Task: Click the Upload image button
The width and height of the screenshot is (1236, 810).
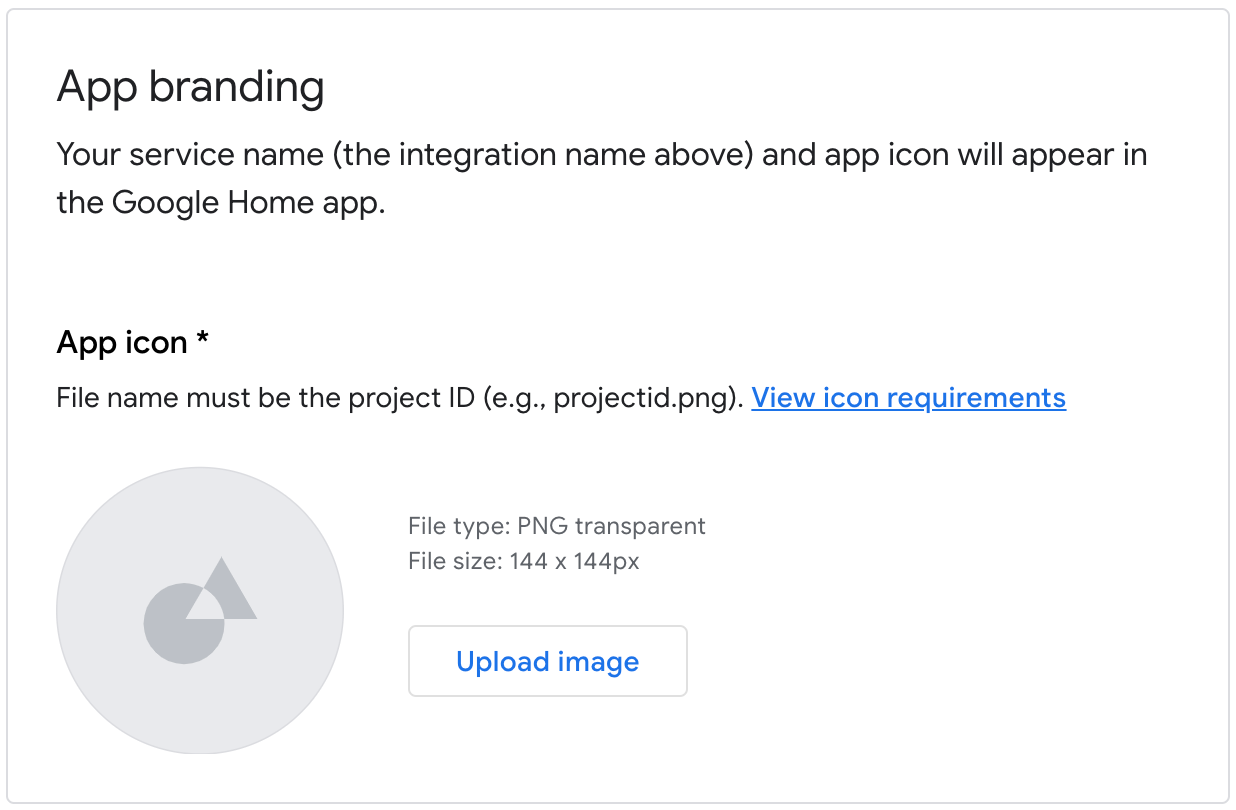Action: pyautogui.click(x=547, y=661)
